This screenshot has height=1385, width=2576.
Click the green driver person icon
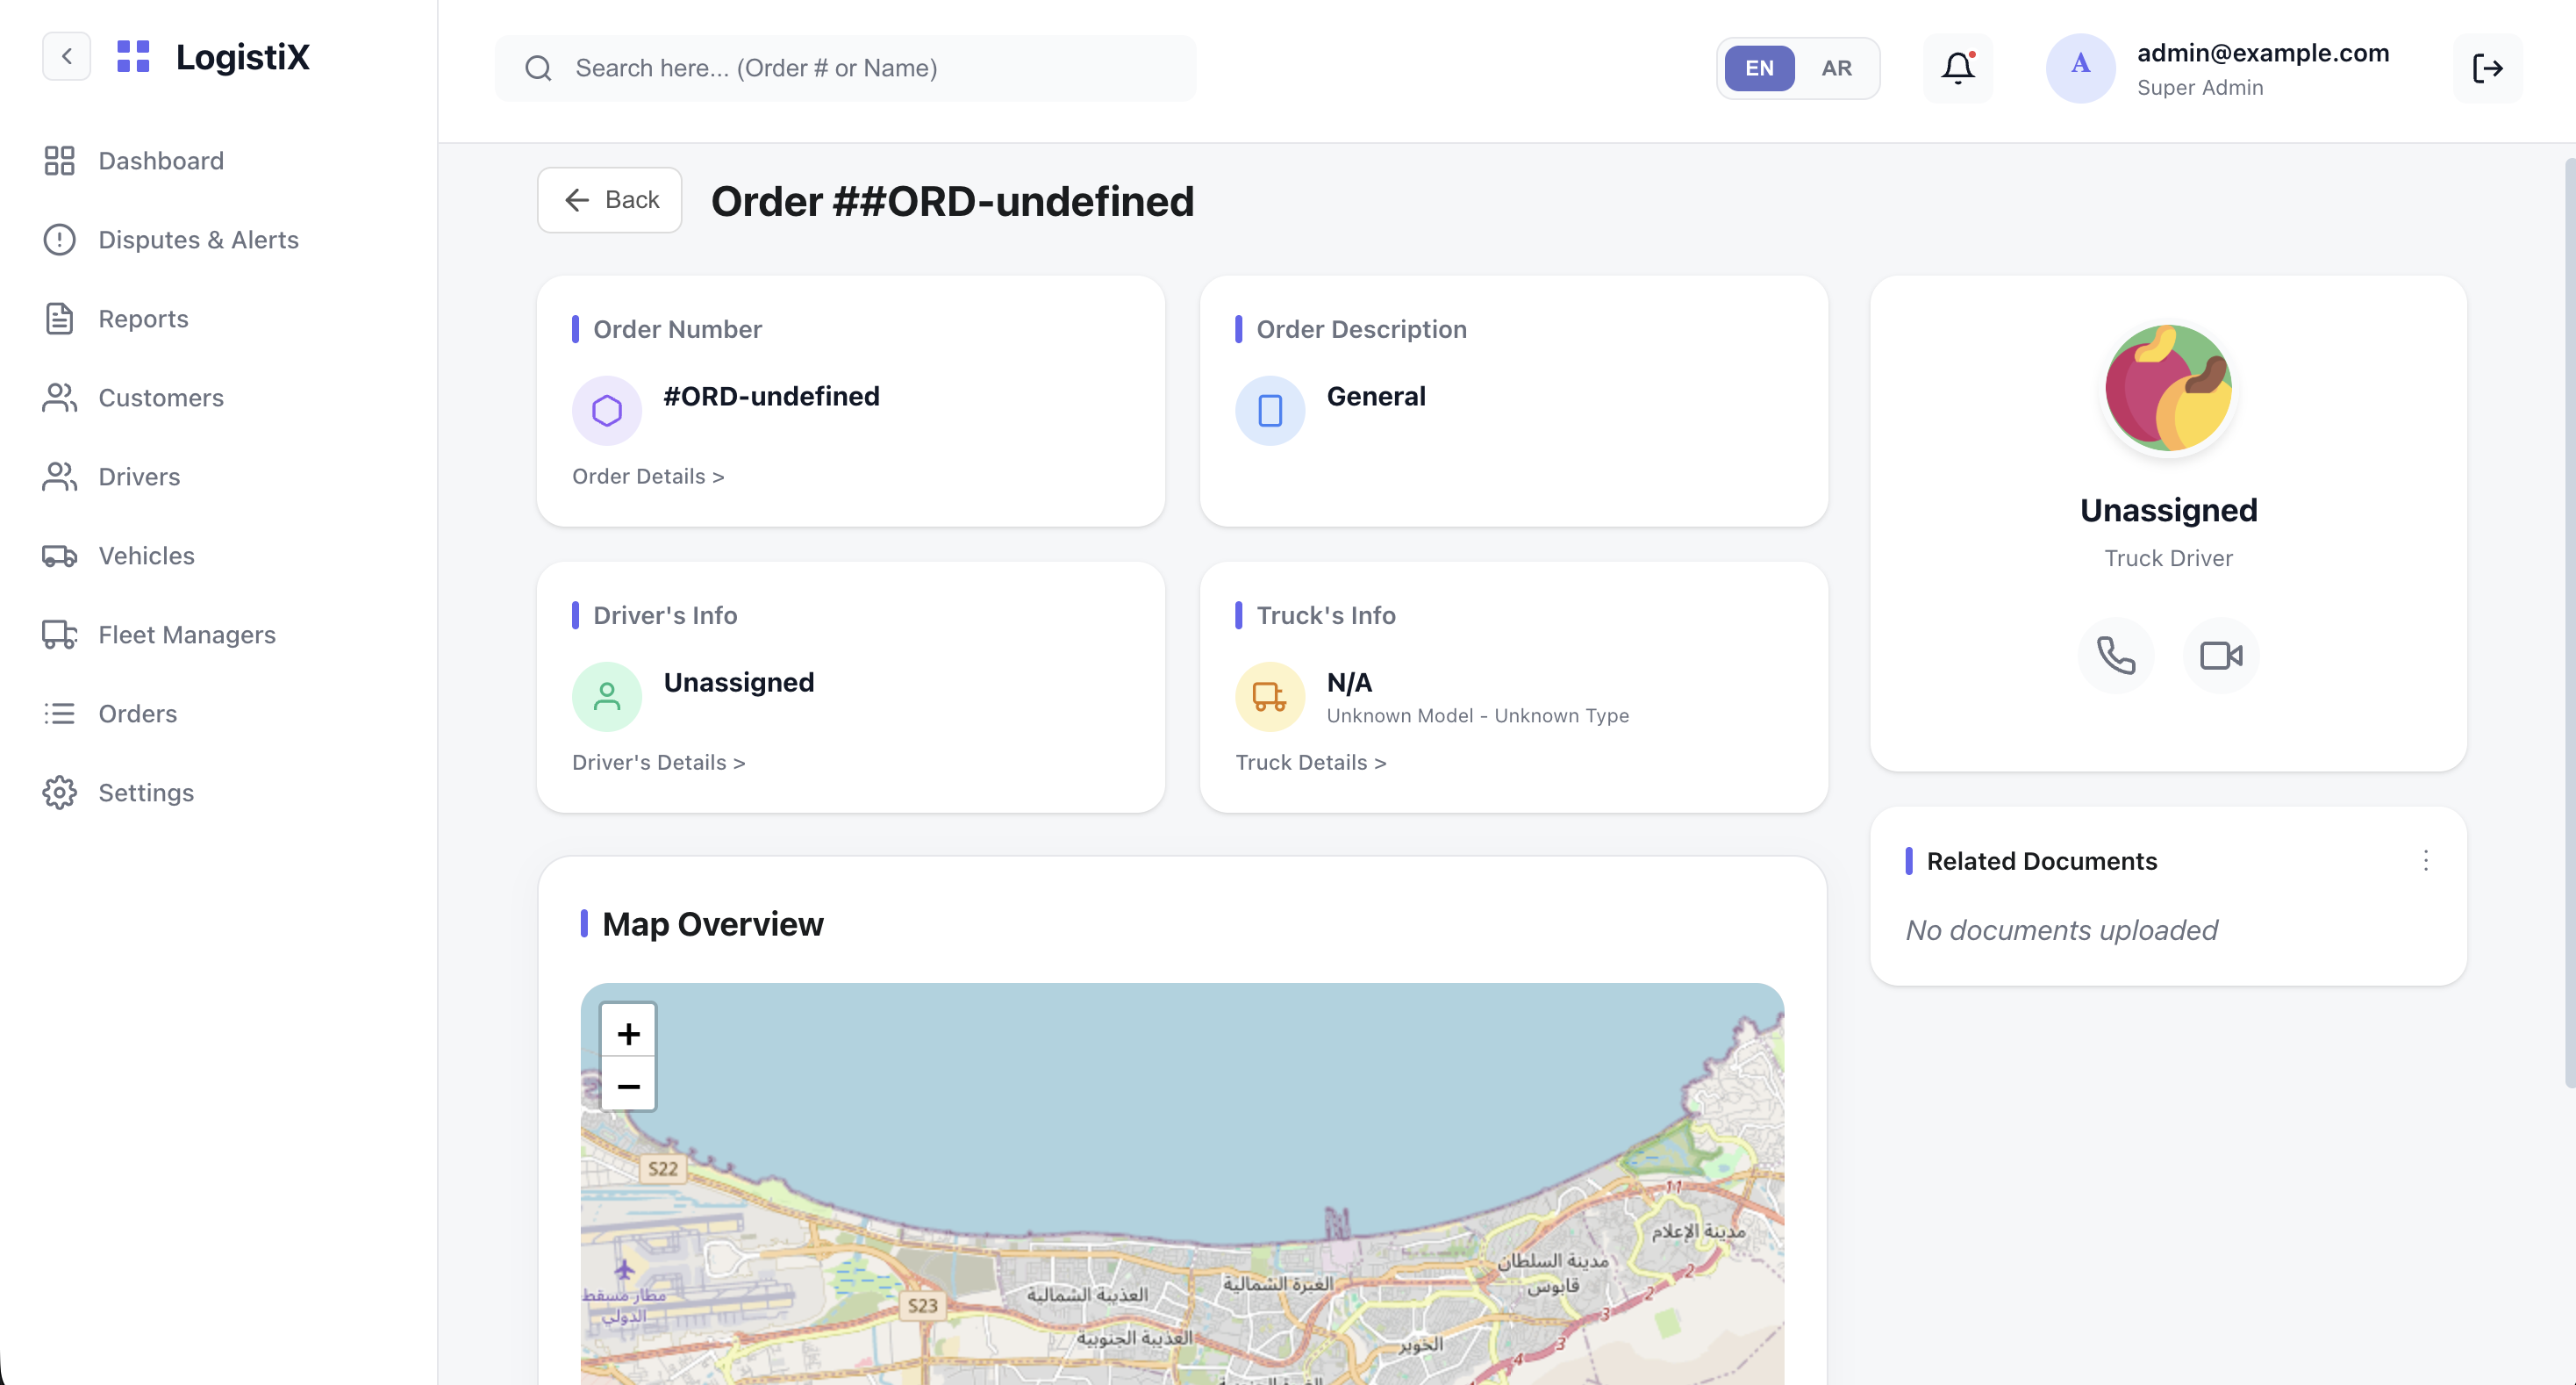click(607, 697)
